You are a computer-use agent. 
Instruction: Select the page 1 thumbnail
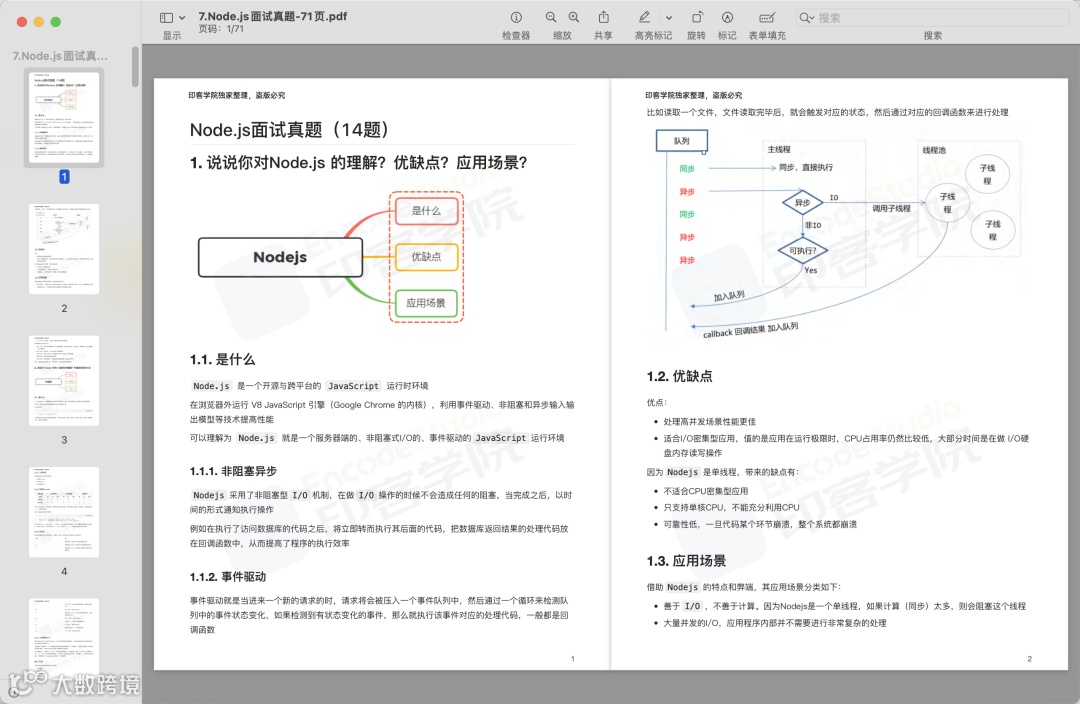point(64,117)
